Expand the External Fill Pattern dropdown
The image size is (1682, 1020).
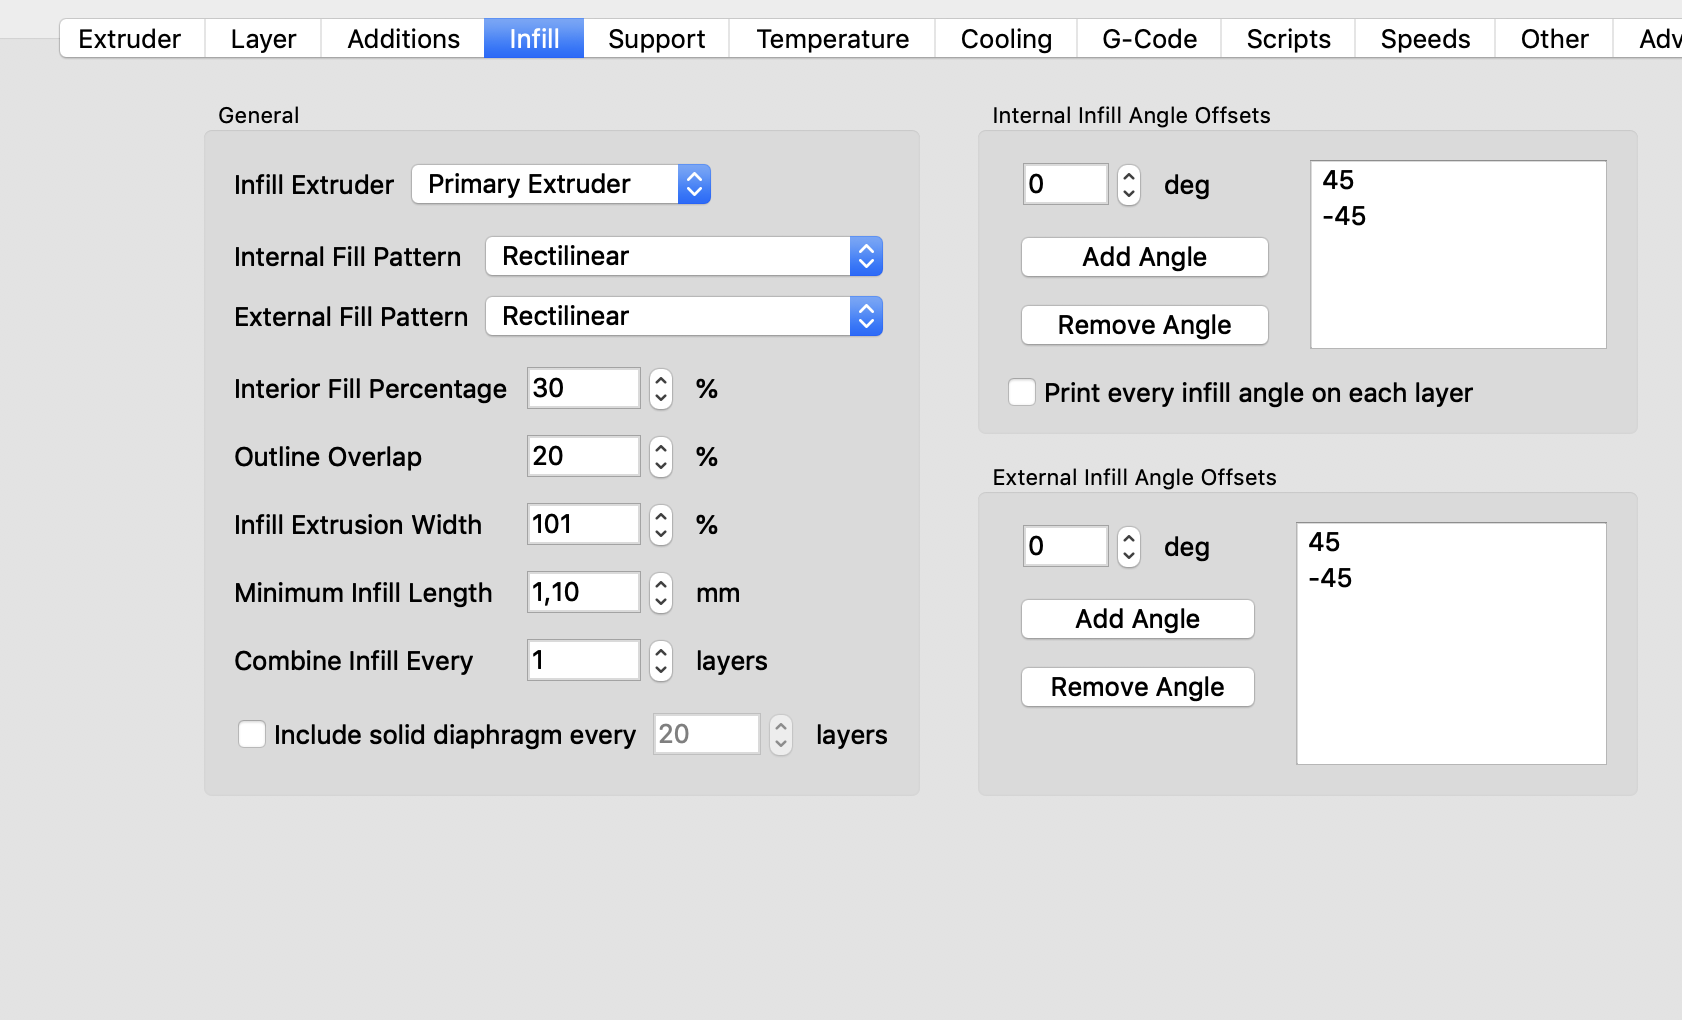tap(683, 317)
